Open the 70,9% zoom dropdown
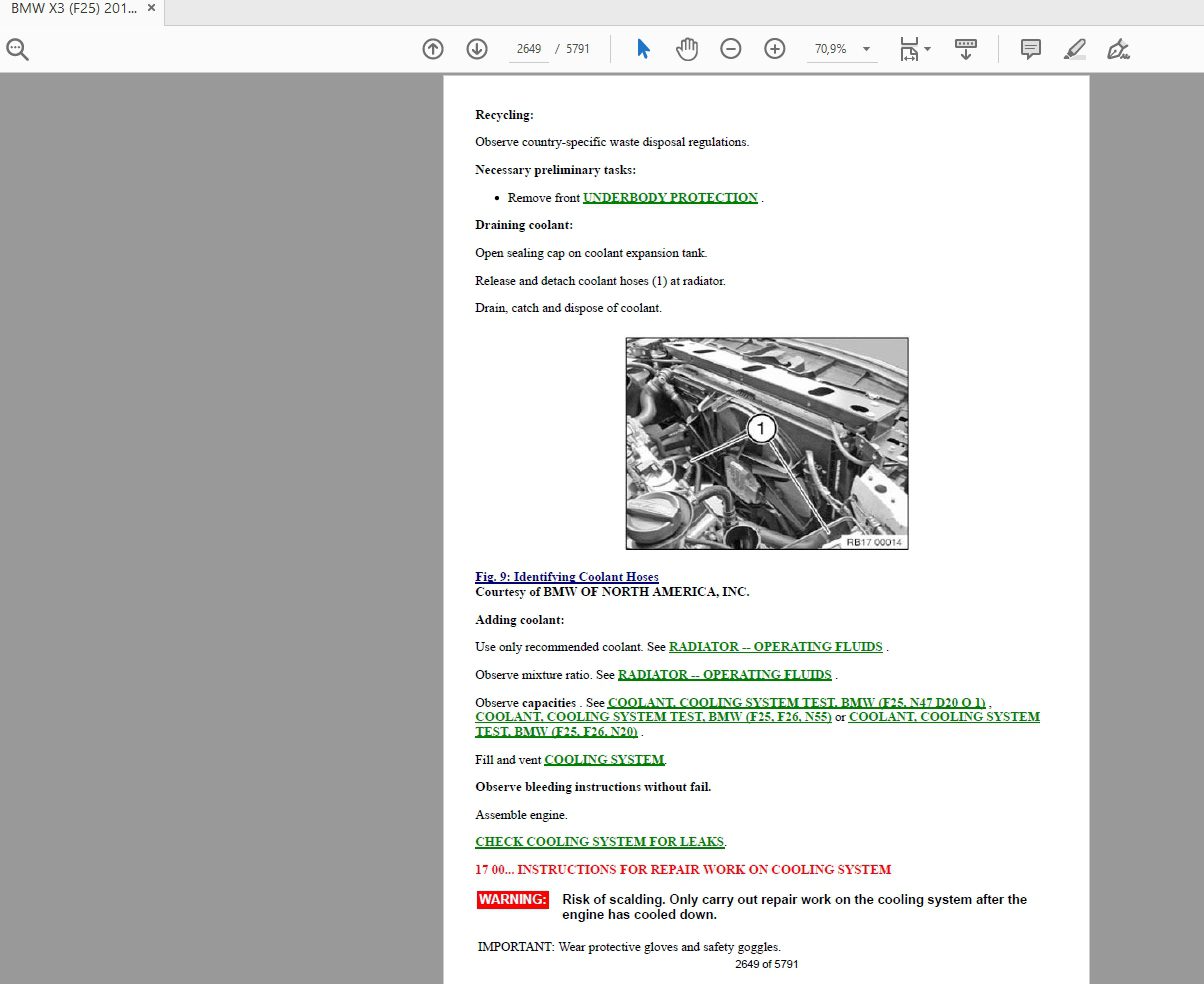Image resolution: width=1204 pixels, height=984 pixels. click(866, 49)
